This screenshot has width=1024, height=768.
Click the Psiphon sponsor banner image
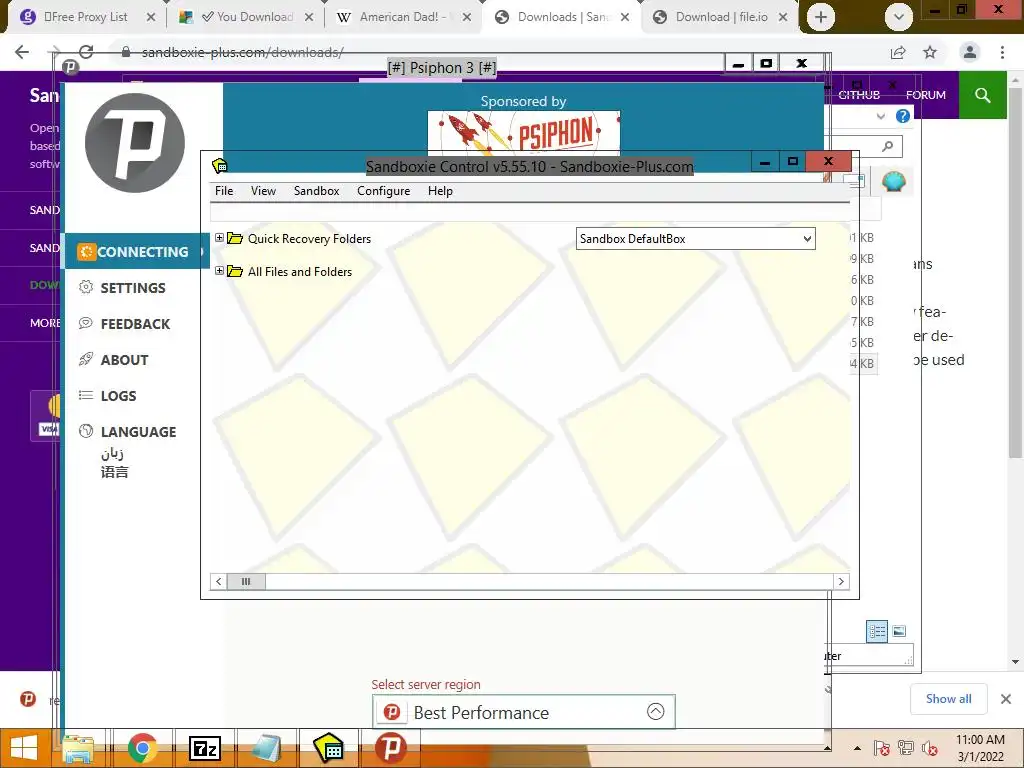tap(523, 132)
